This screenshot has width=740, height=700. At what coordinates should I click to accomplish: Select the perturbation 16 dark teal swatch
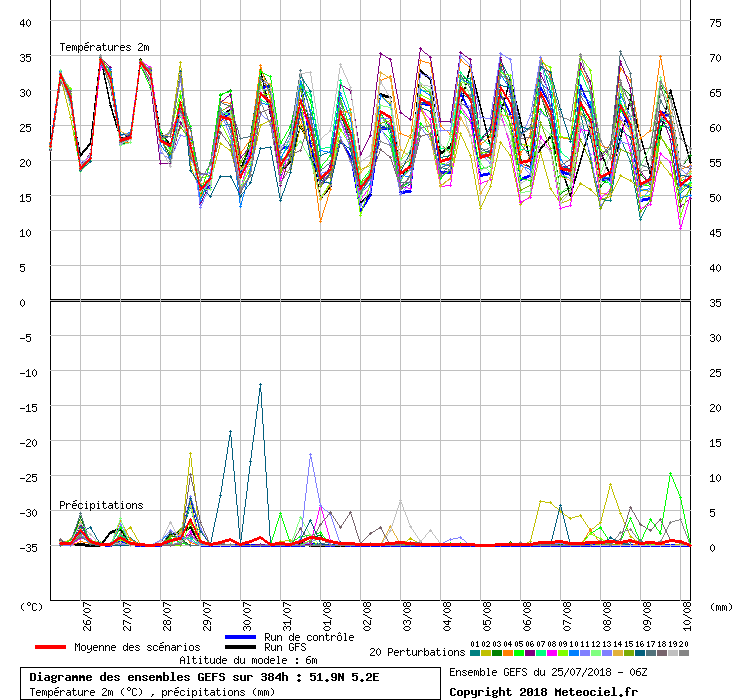tap(640, 653)
